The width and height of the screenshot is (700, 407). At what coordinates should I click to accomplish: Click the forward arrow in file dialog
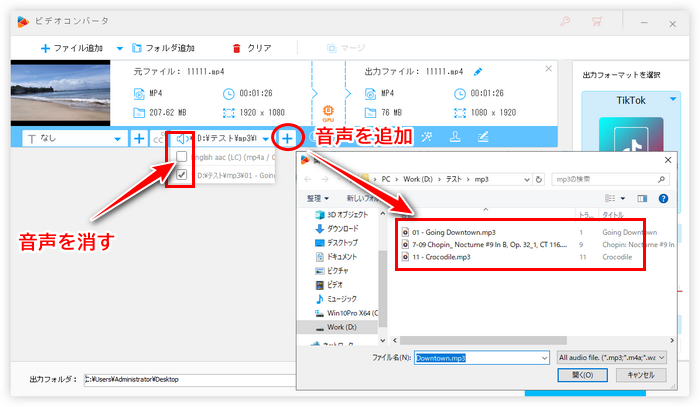[x=325, y=179]
